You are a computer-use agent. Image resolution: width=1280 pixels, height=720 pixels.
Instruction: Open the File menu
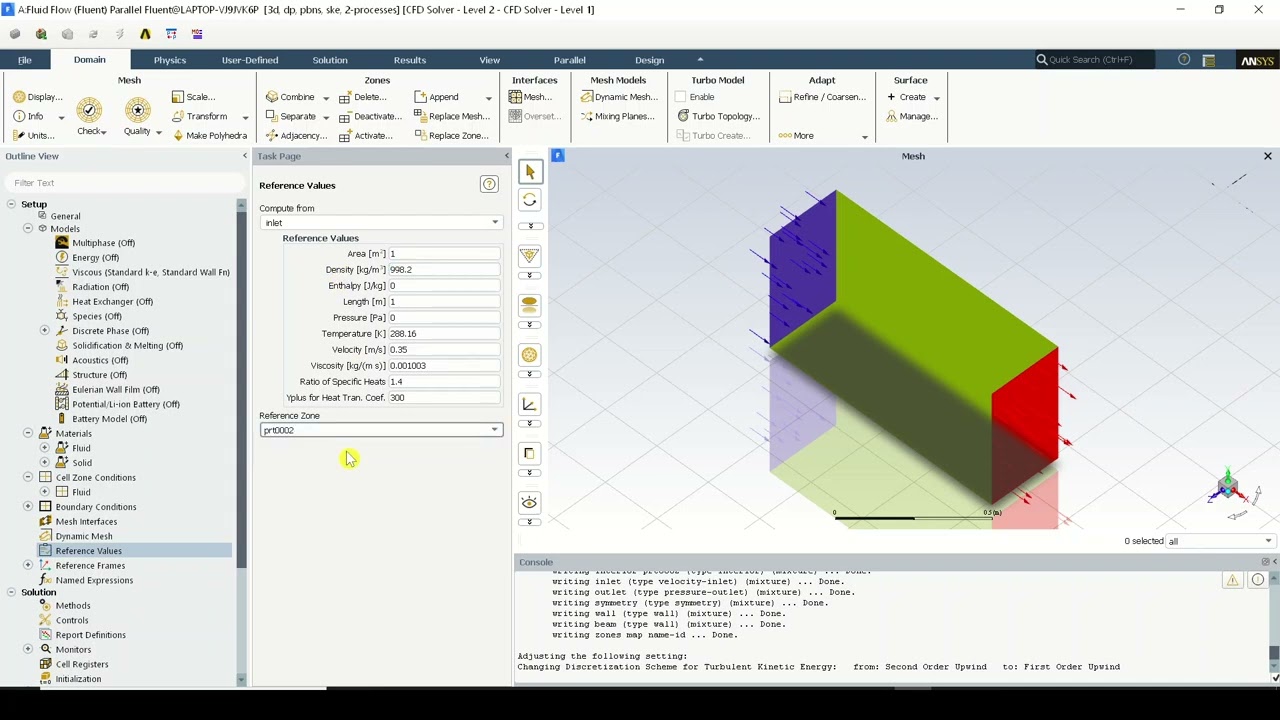pos(25,60)
